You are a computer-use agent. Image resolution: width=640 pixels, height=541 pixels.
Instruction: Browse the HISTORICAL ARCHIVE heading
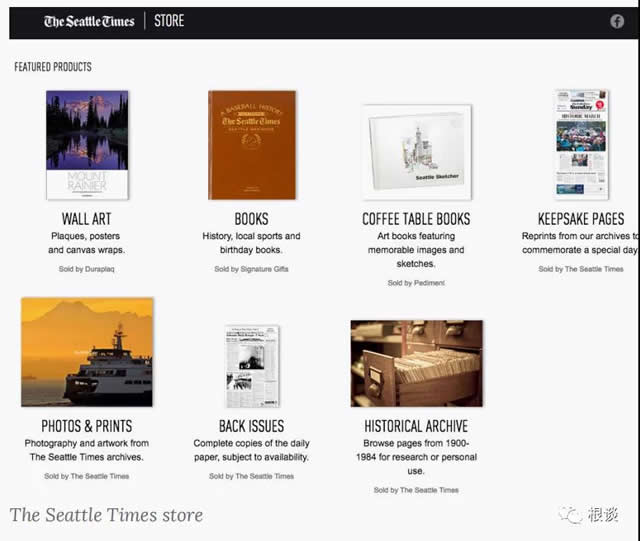[416, 426]
